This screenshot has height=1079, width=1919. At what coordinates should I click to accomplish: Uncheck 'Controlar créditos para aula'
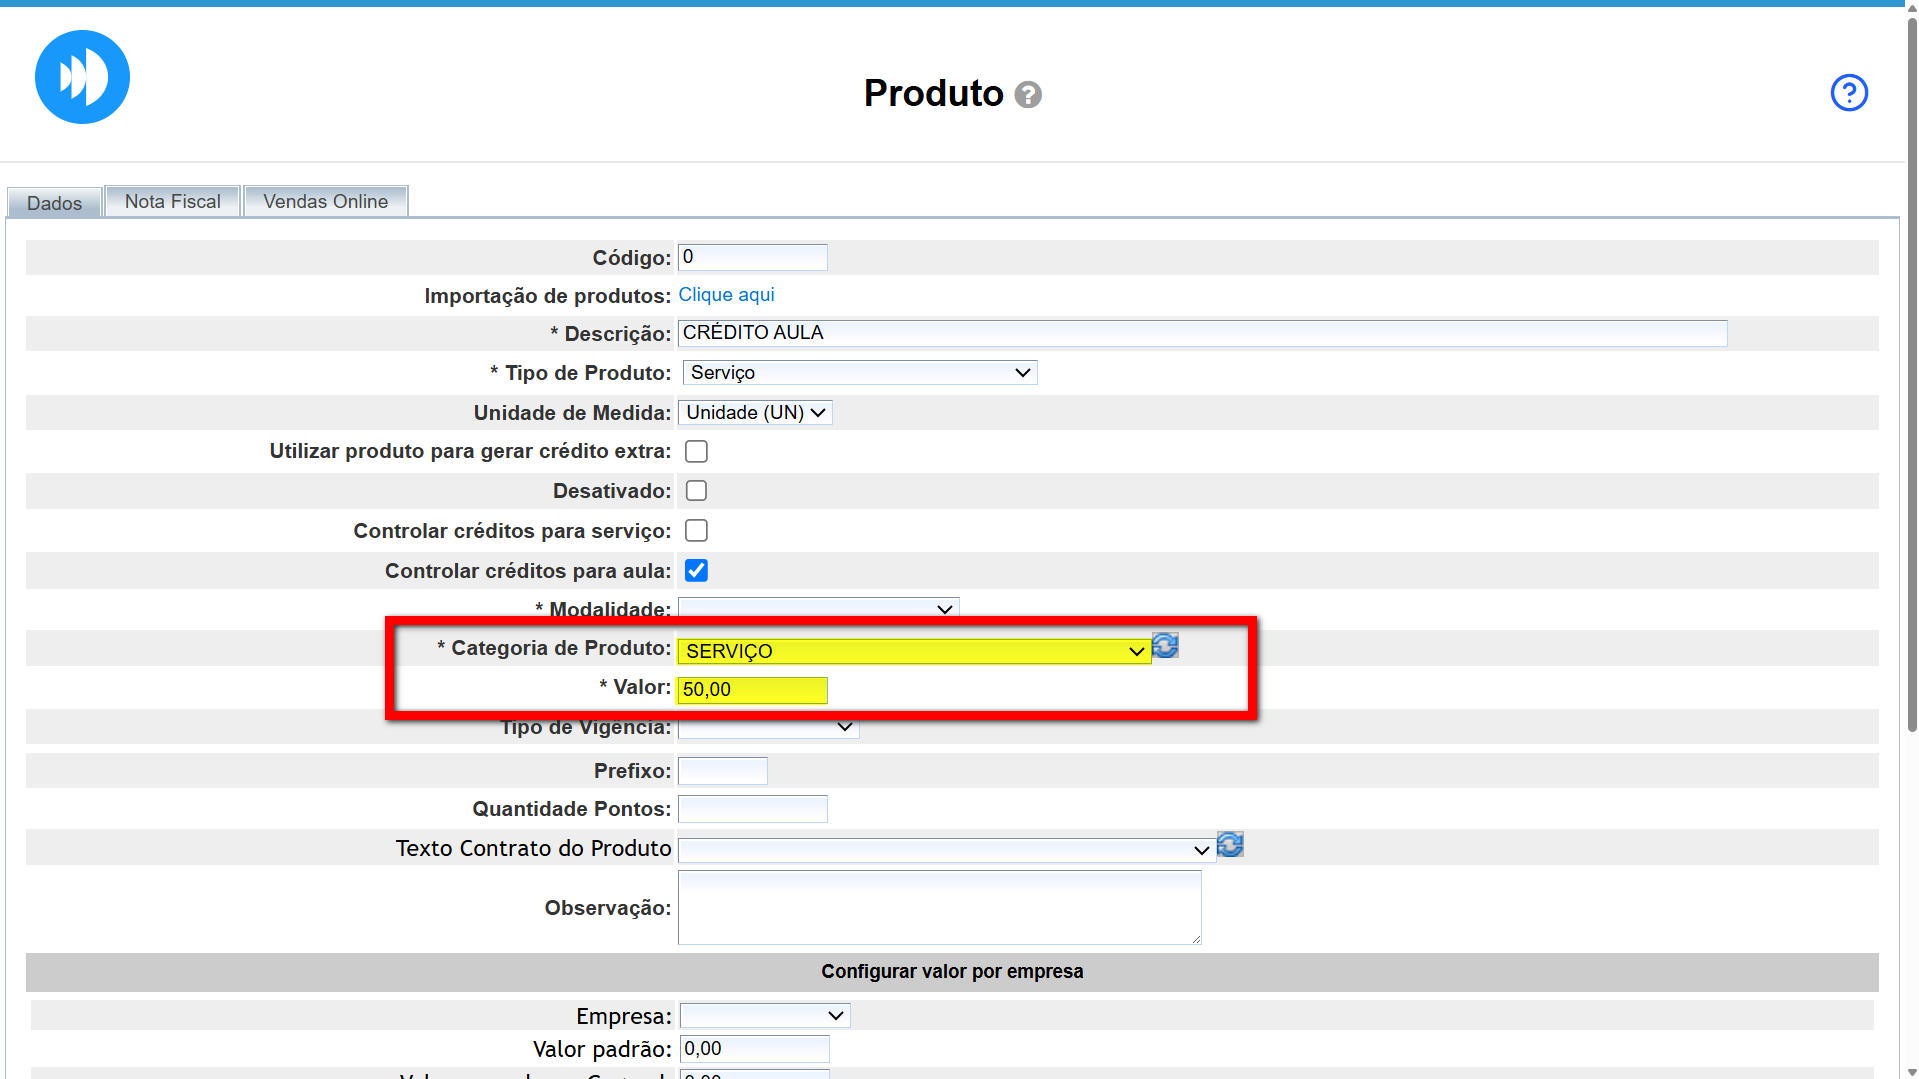[x=696, y=571]
